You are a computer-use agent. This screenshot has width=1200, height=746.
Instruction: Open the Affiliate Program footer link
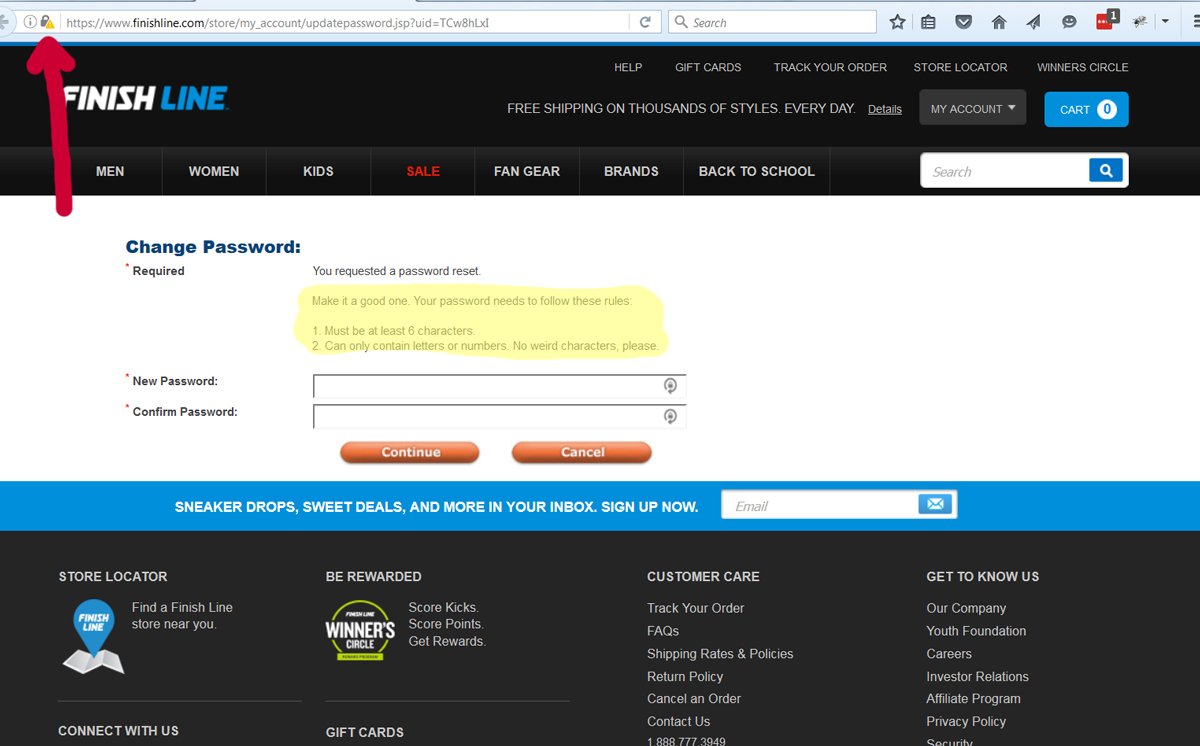pyautogui.click(x=973, y=699)
